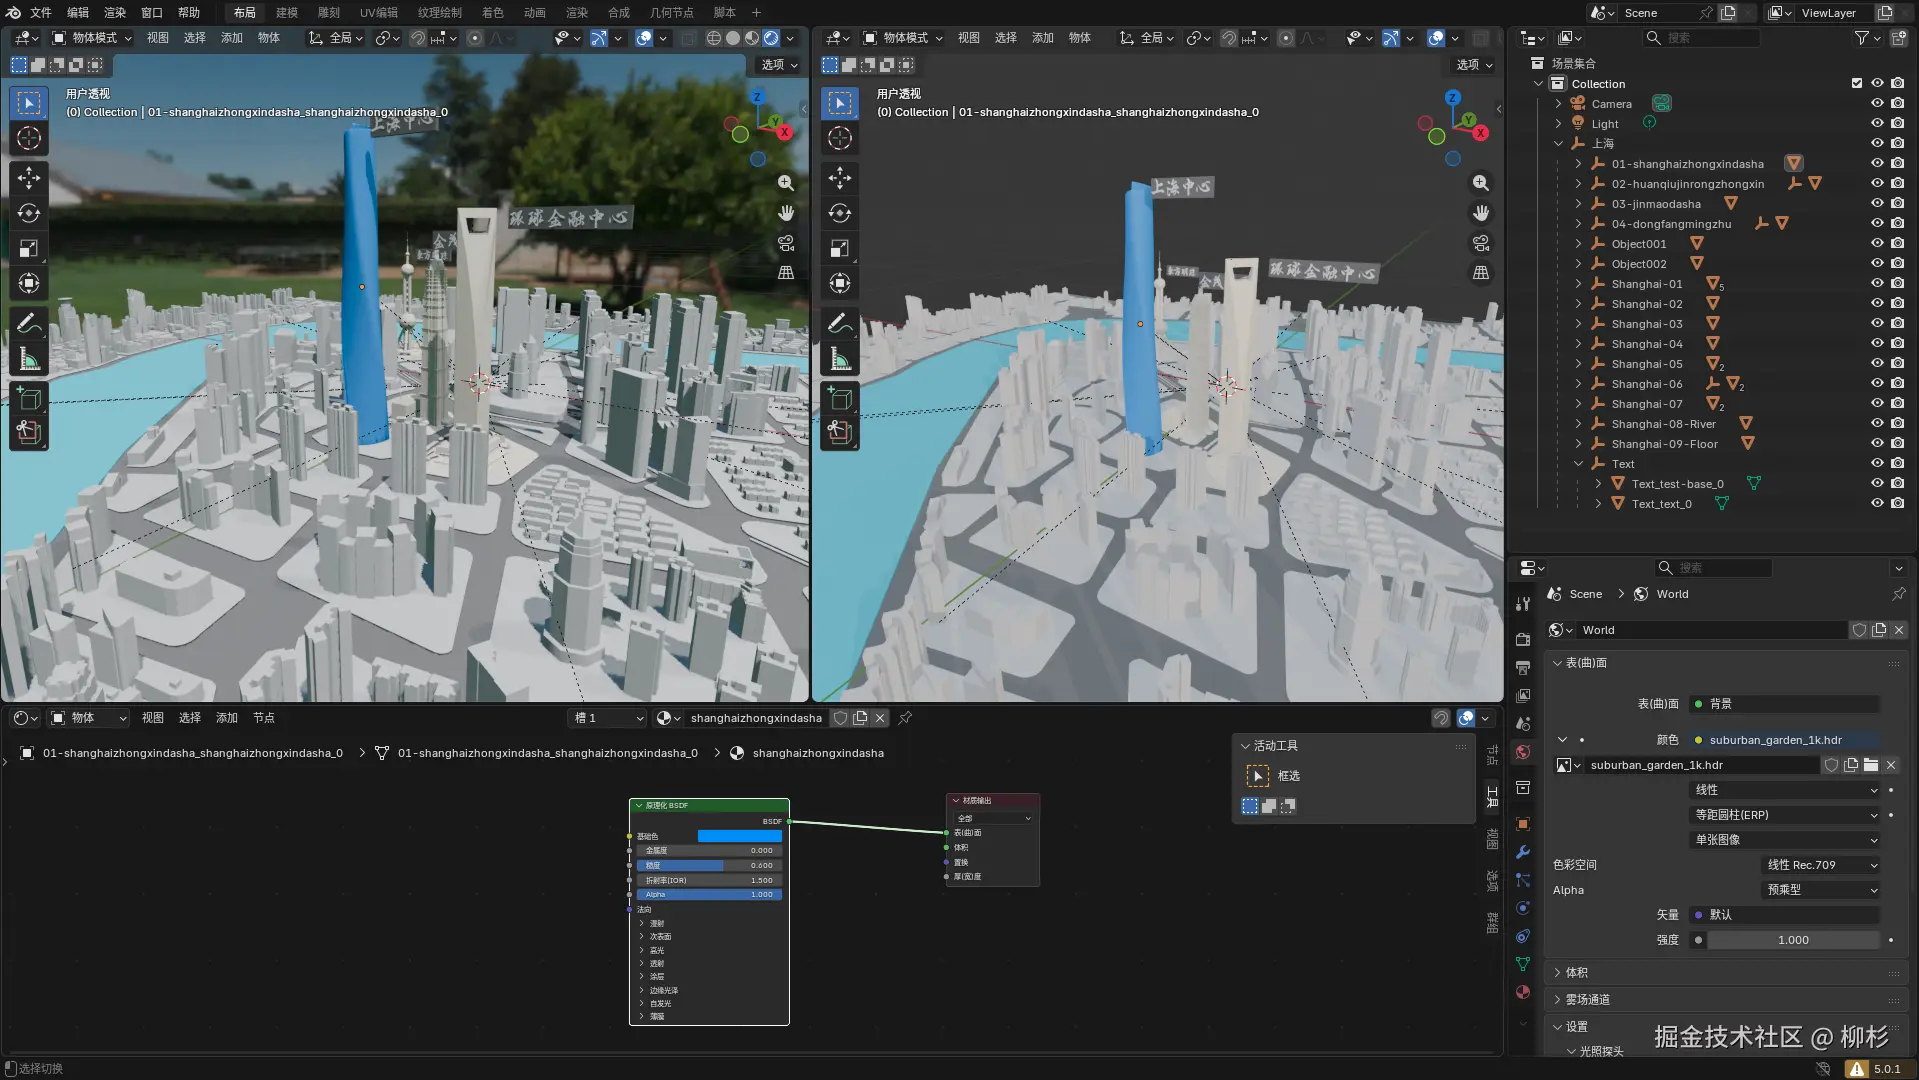Screen dimensions: 1919x1080
Task: Expand the 体积 panel in World properties
Action: click(1576, 972)
